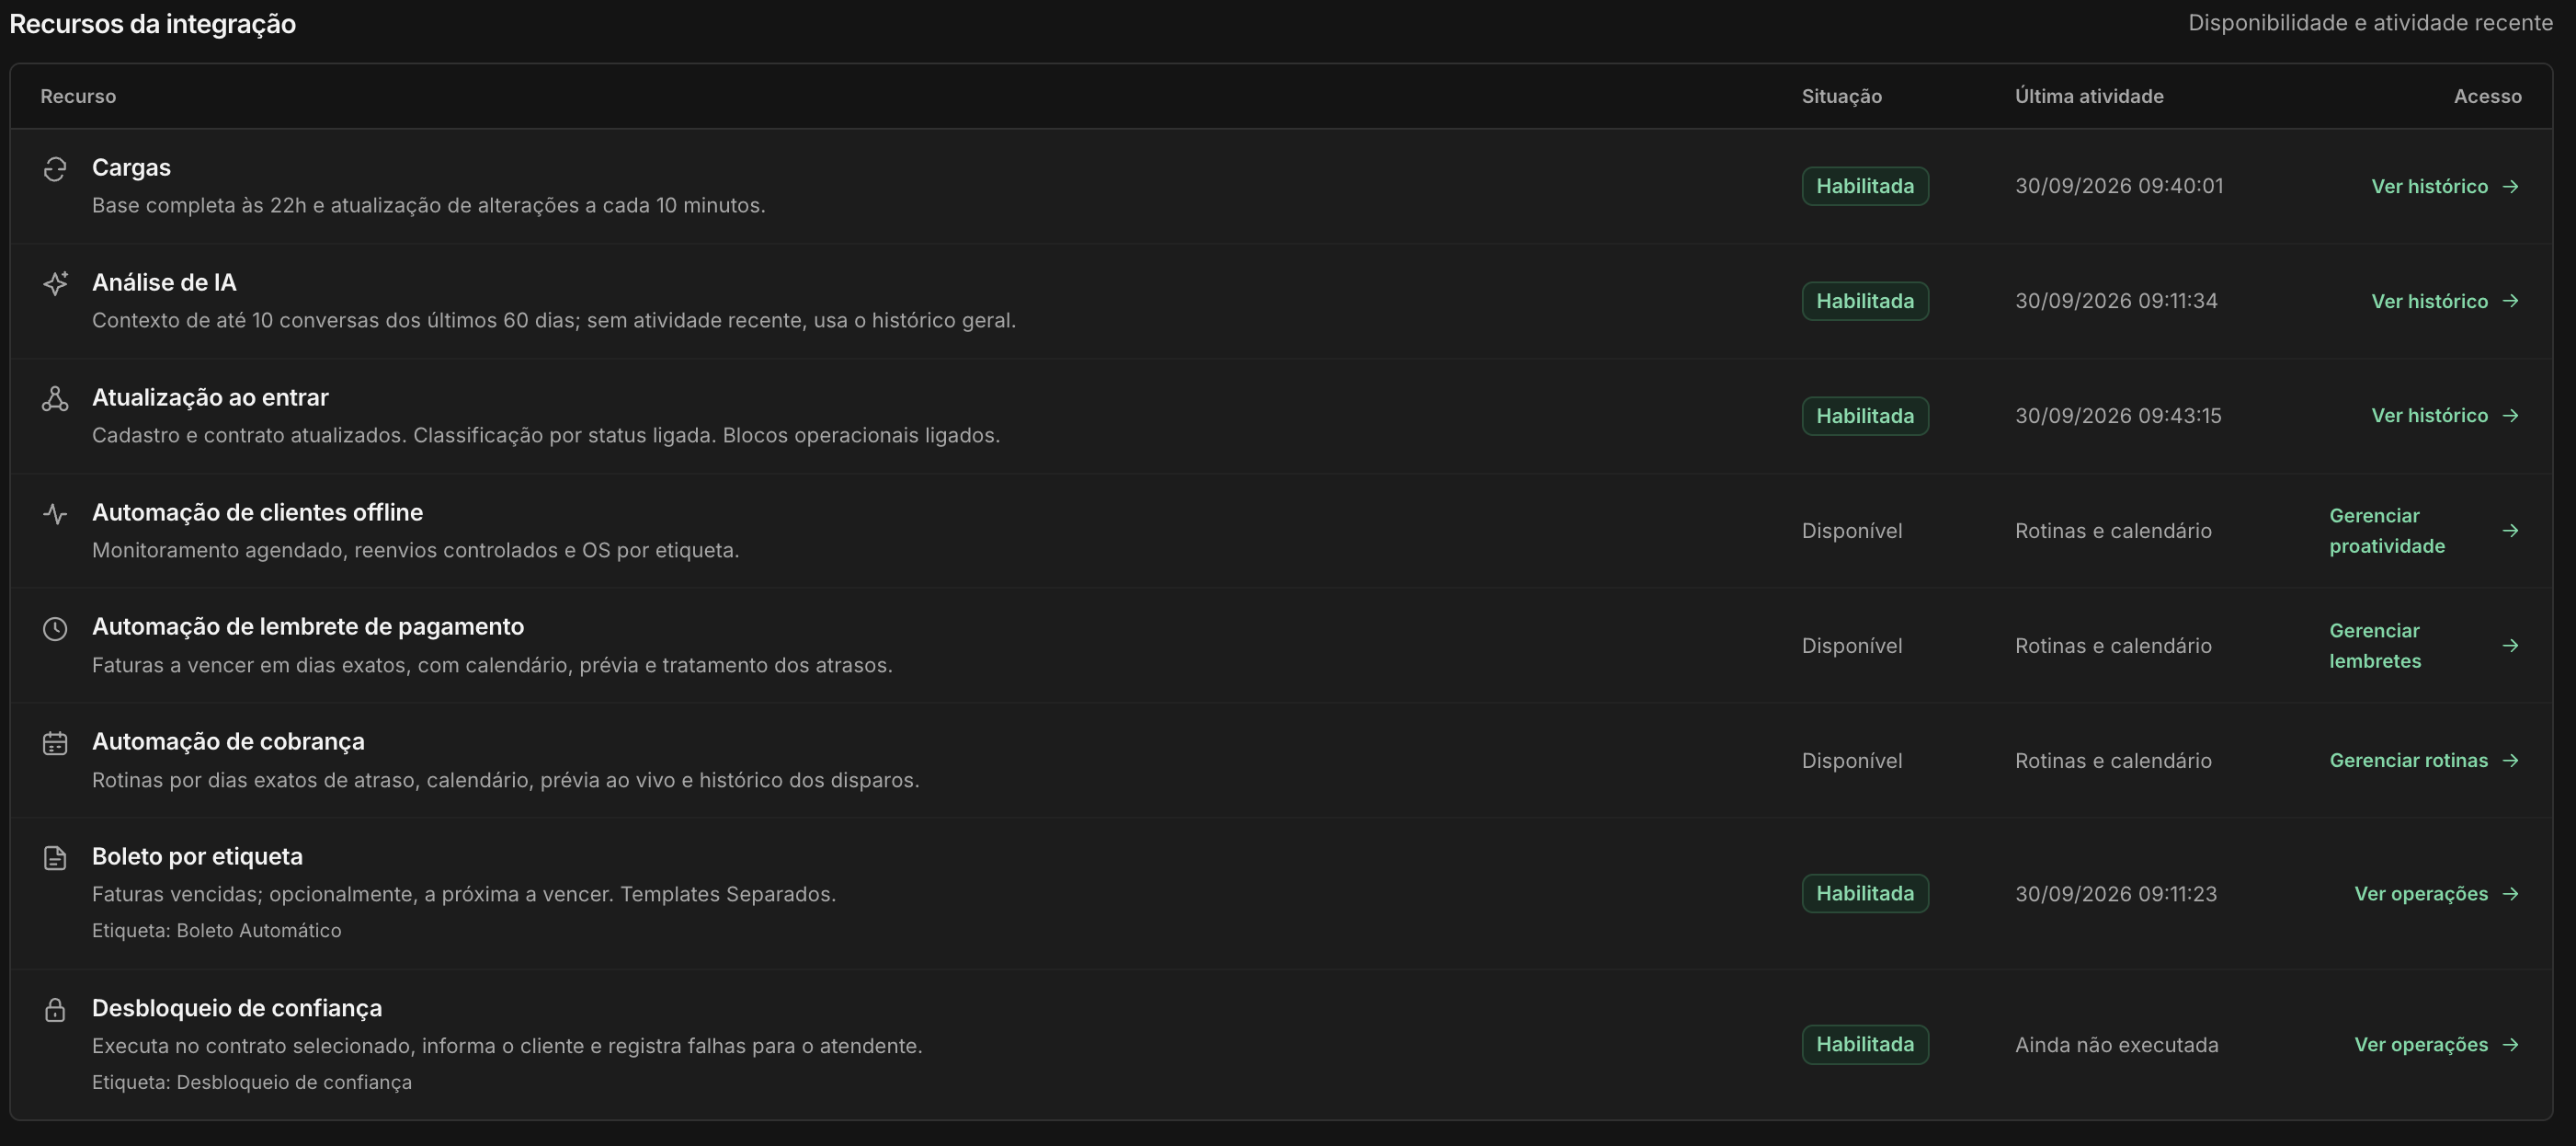Image resolution: width=2576 pixels, height=1146 pixels.
Task: Click timestamp 30/09/2026 09:11:23
Action: [2116, 894]
